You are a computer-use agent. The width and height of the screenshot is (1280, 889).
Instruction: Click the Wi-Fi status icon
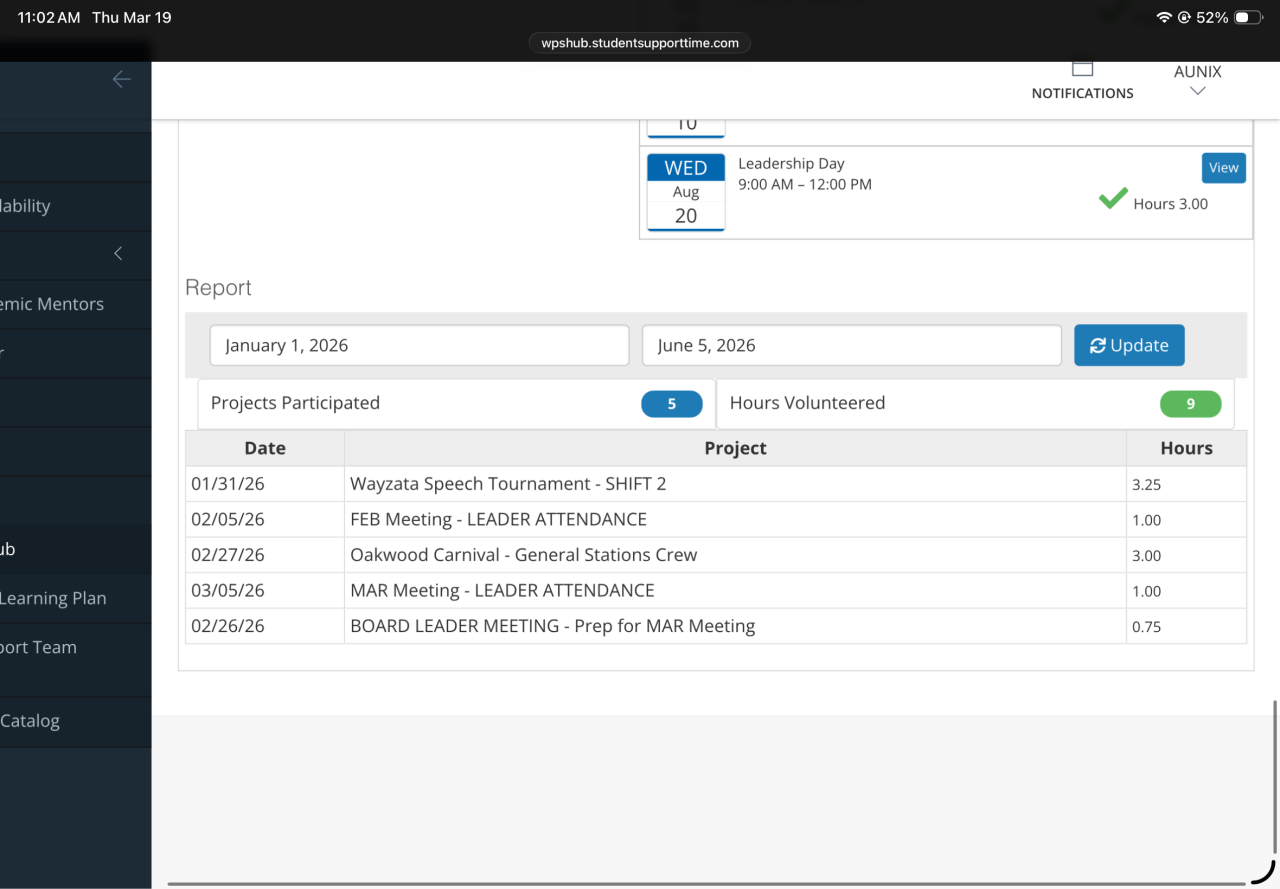1163,18
